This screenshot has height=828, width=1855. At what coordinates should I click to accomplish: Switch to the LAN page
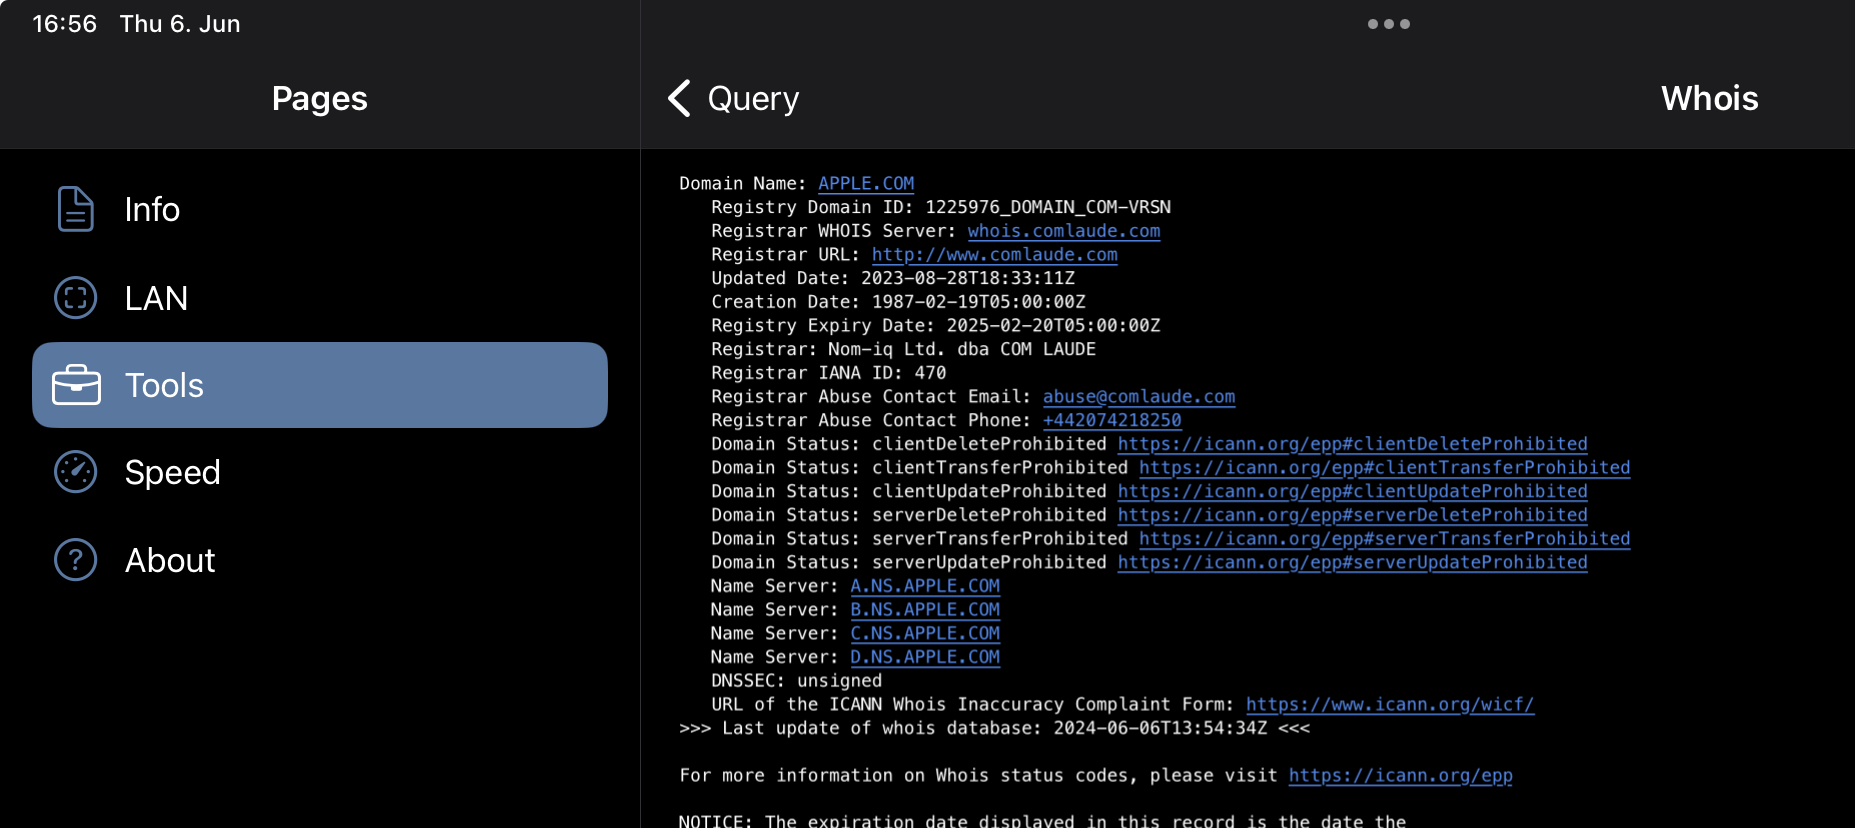(x=156, y=298)
